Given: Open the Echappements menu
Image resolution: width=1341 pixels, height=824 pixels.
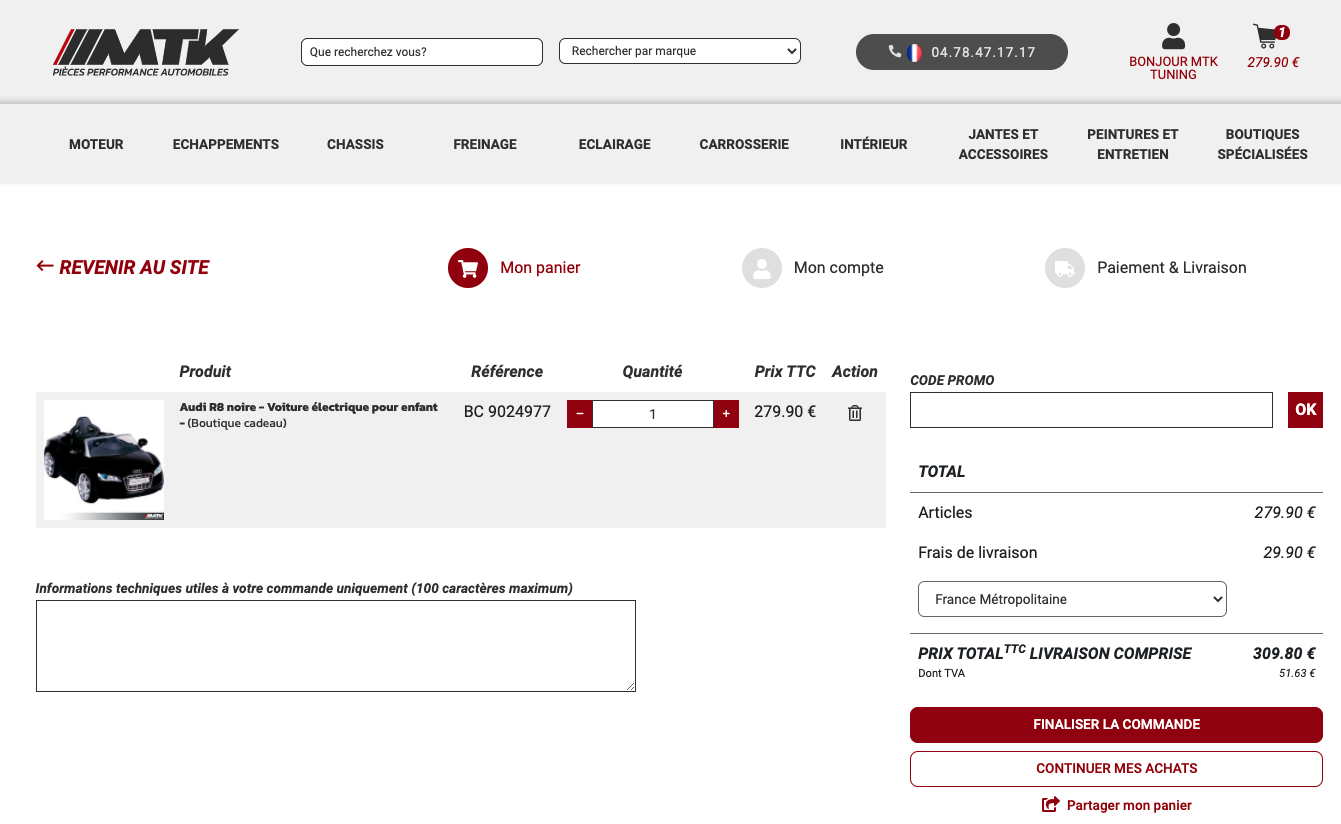Looking at the screenshot, I should pos(226,144).
